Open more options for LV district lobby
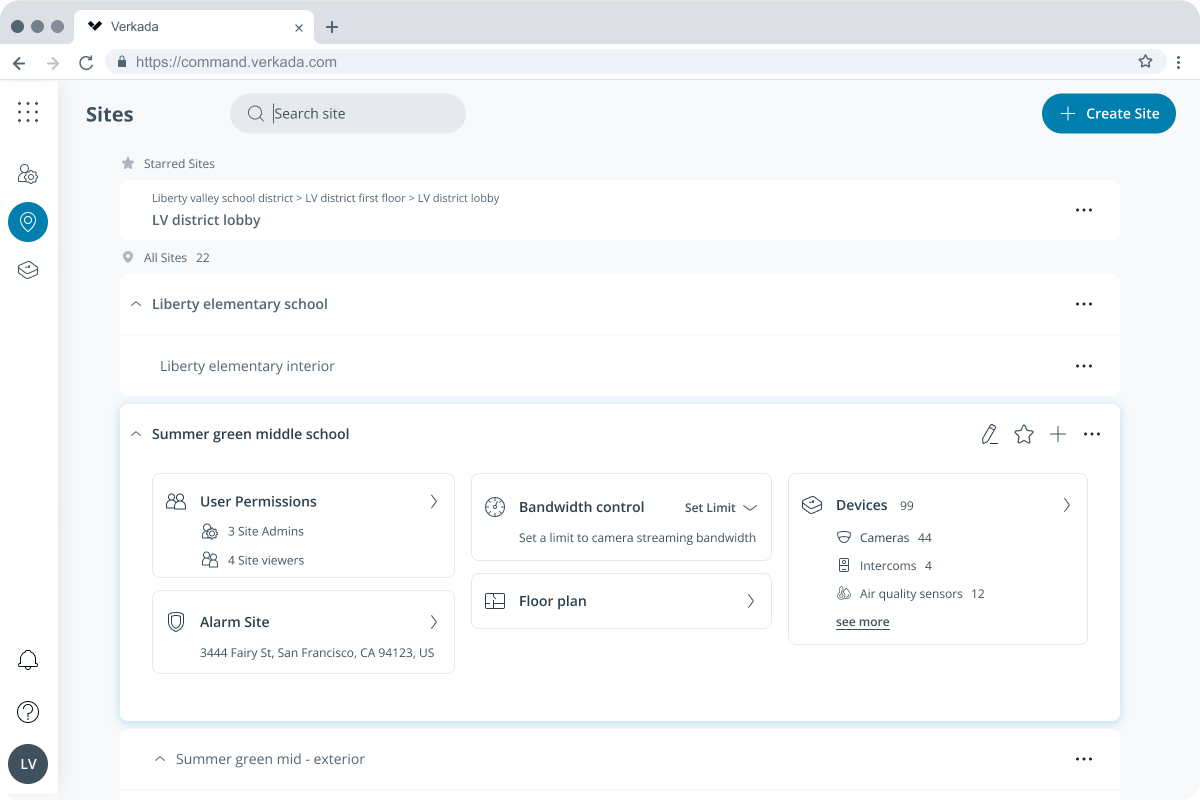Viewport: 1200px width, 800px height. [1084, 210]
